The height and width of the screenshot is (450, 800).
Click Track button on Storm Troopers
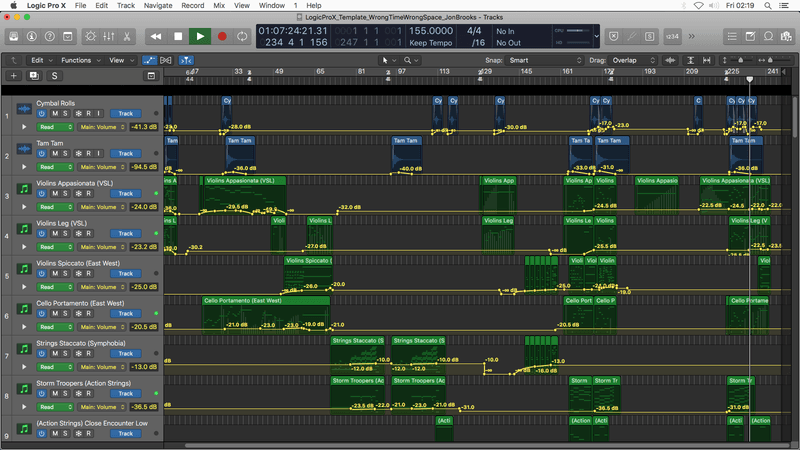coord(126,393)
